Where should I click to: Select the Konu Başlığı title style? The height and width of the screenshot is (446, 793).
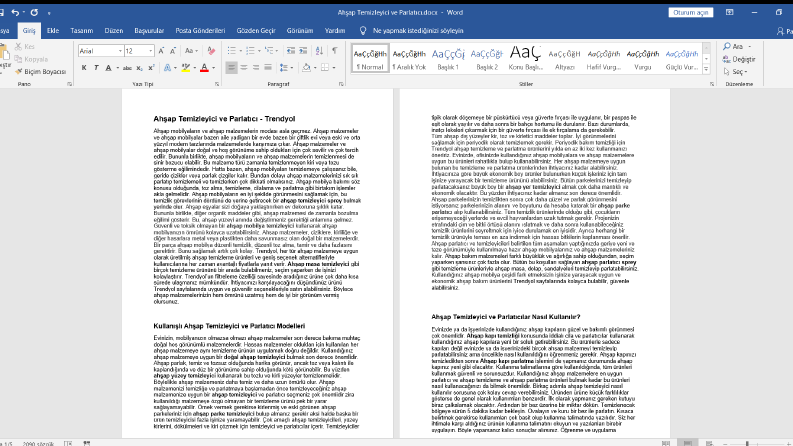point(525,58)
